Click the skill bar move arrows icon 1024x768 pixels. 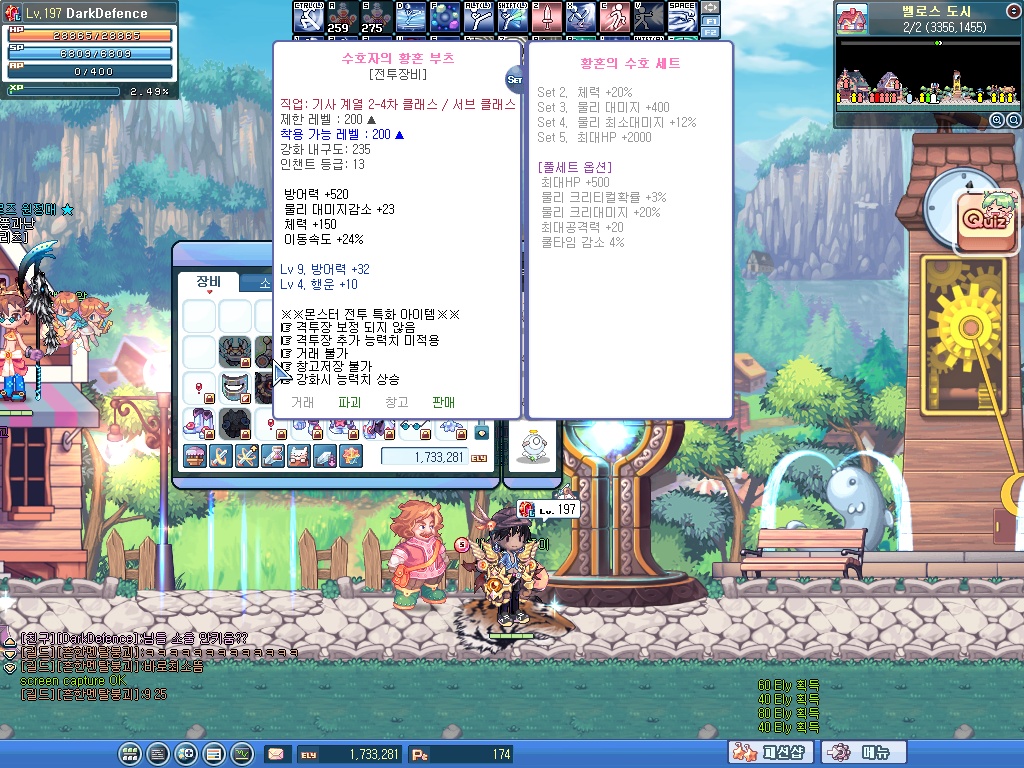point(711,8)
